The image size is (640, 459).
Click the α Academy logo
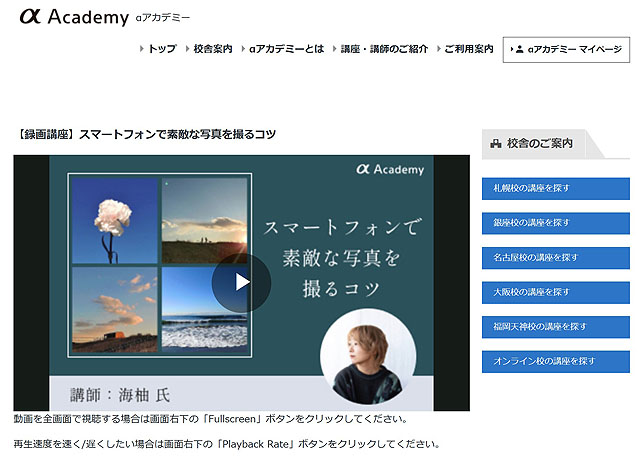[73, 17]
